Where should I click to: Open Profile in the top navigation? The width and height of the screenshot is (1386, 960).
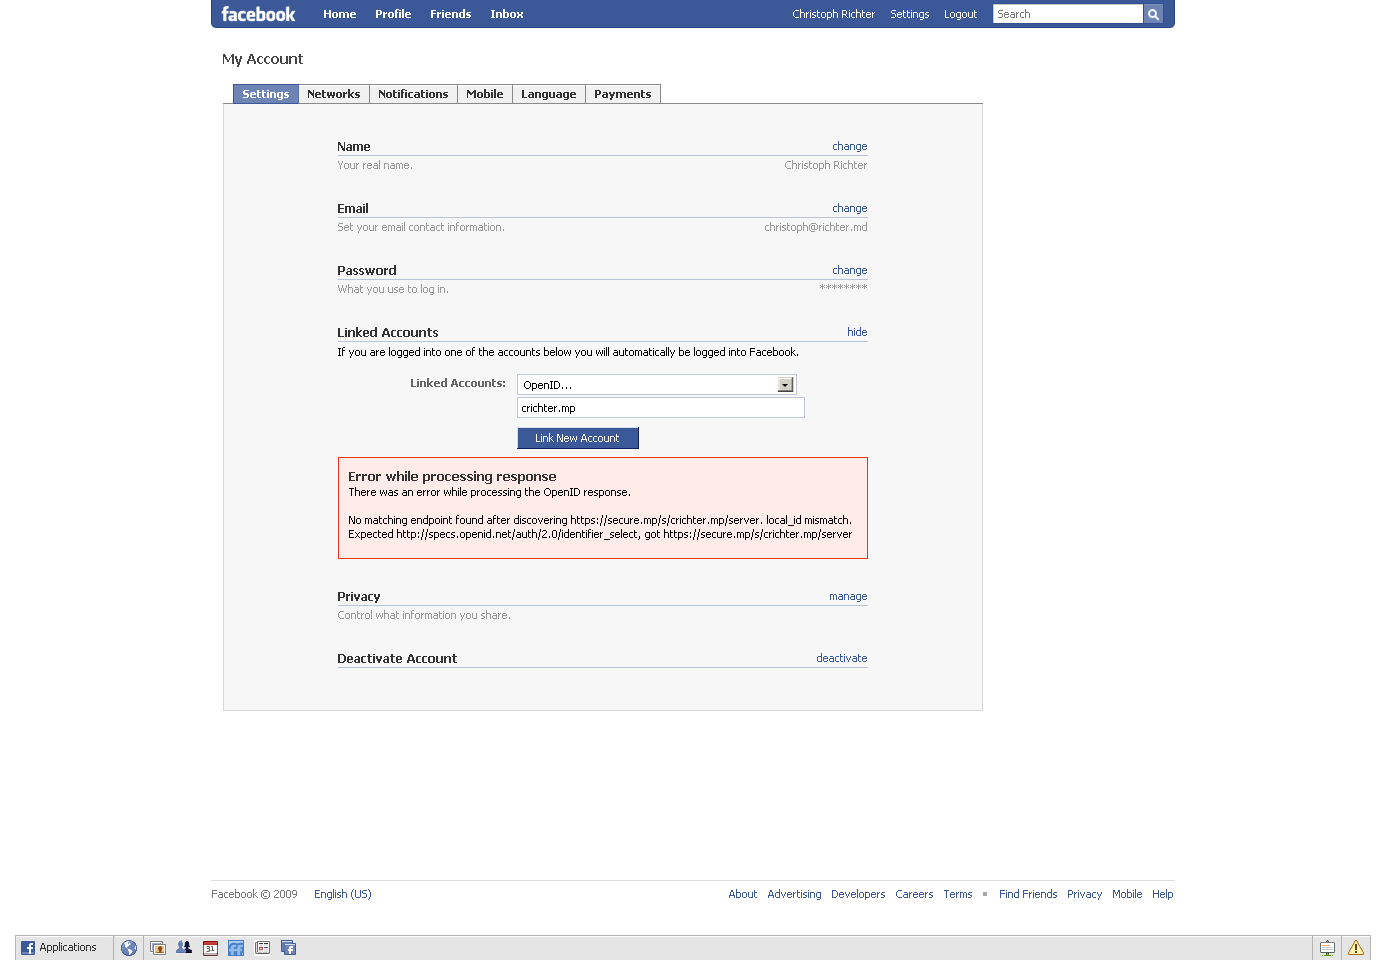tap(393, 14)
